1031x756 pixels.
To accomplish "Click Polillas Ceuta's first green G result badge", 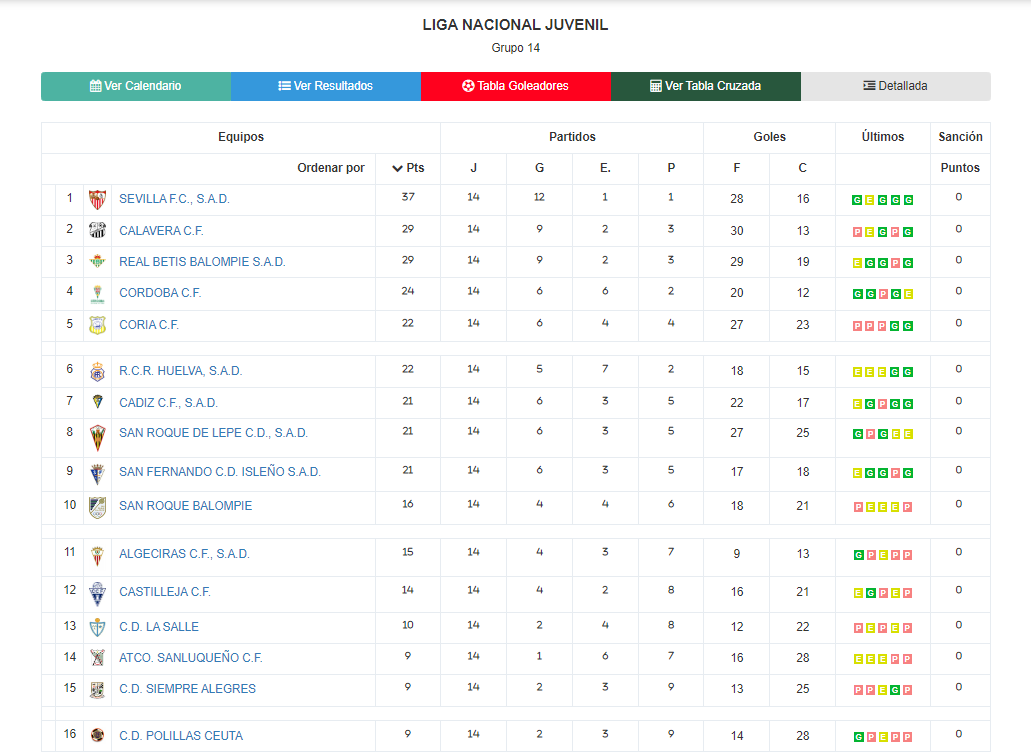I will (x=858, y=737).
